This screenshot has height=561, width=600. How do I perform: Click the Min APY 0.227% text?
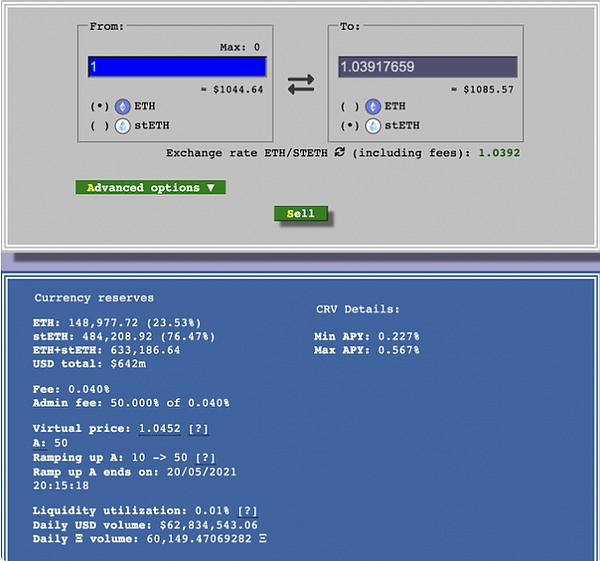367,337
